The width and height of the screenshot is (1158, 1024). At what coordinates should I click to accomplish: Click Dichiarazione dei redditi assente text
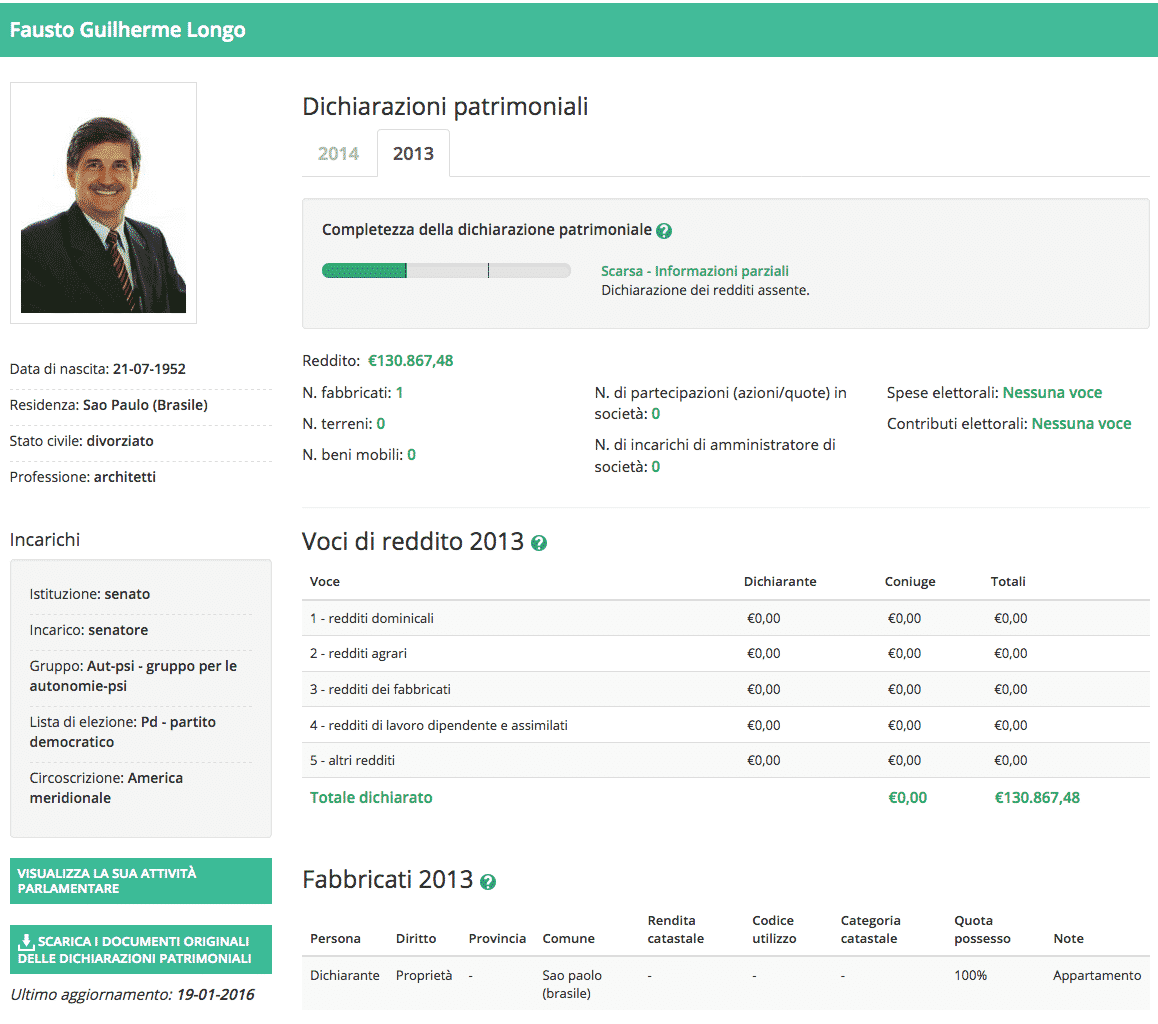click(x=705, y=291)
